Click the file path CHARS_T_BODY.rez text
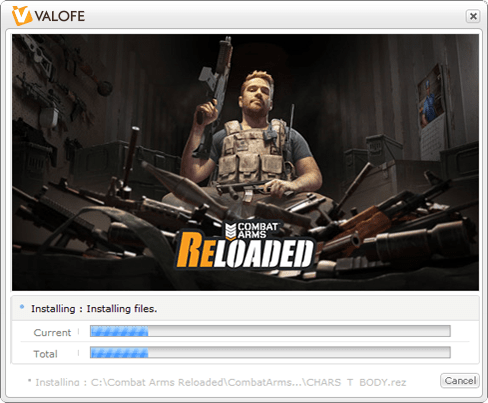Viewport: 488px width, 403px height. [356, 382]
